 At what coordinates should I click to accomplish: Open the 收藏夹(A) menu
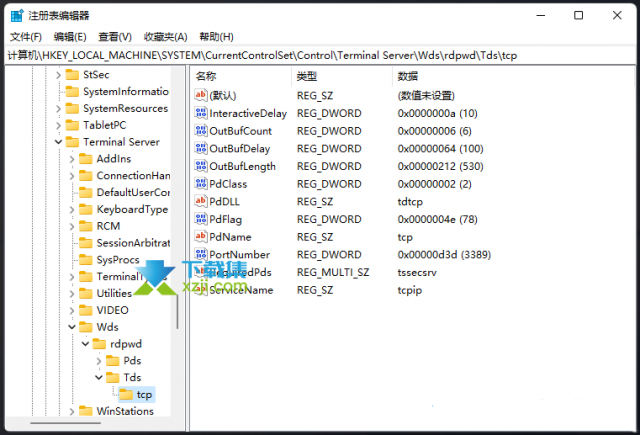point(164,37)
